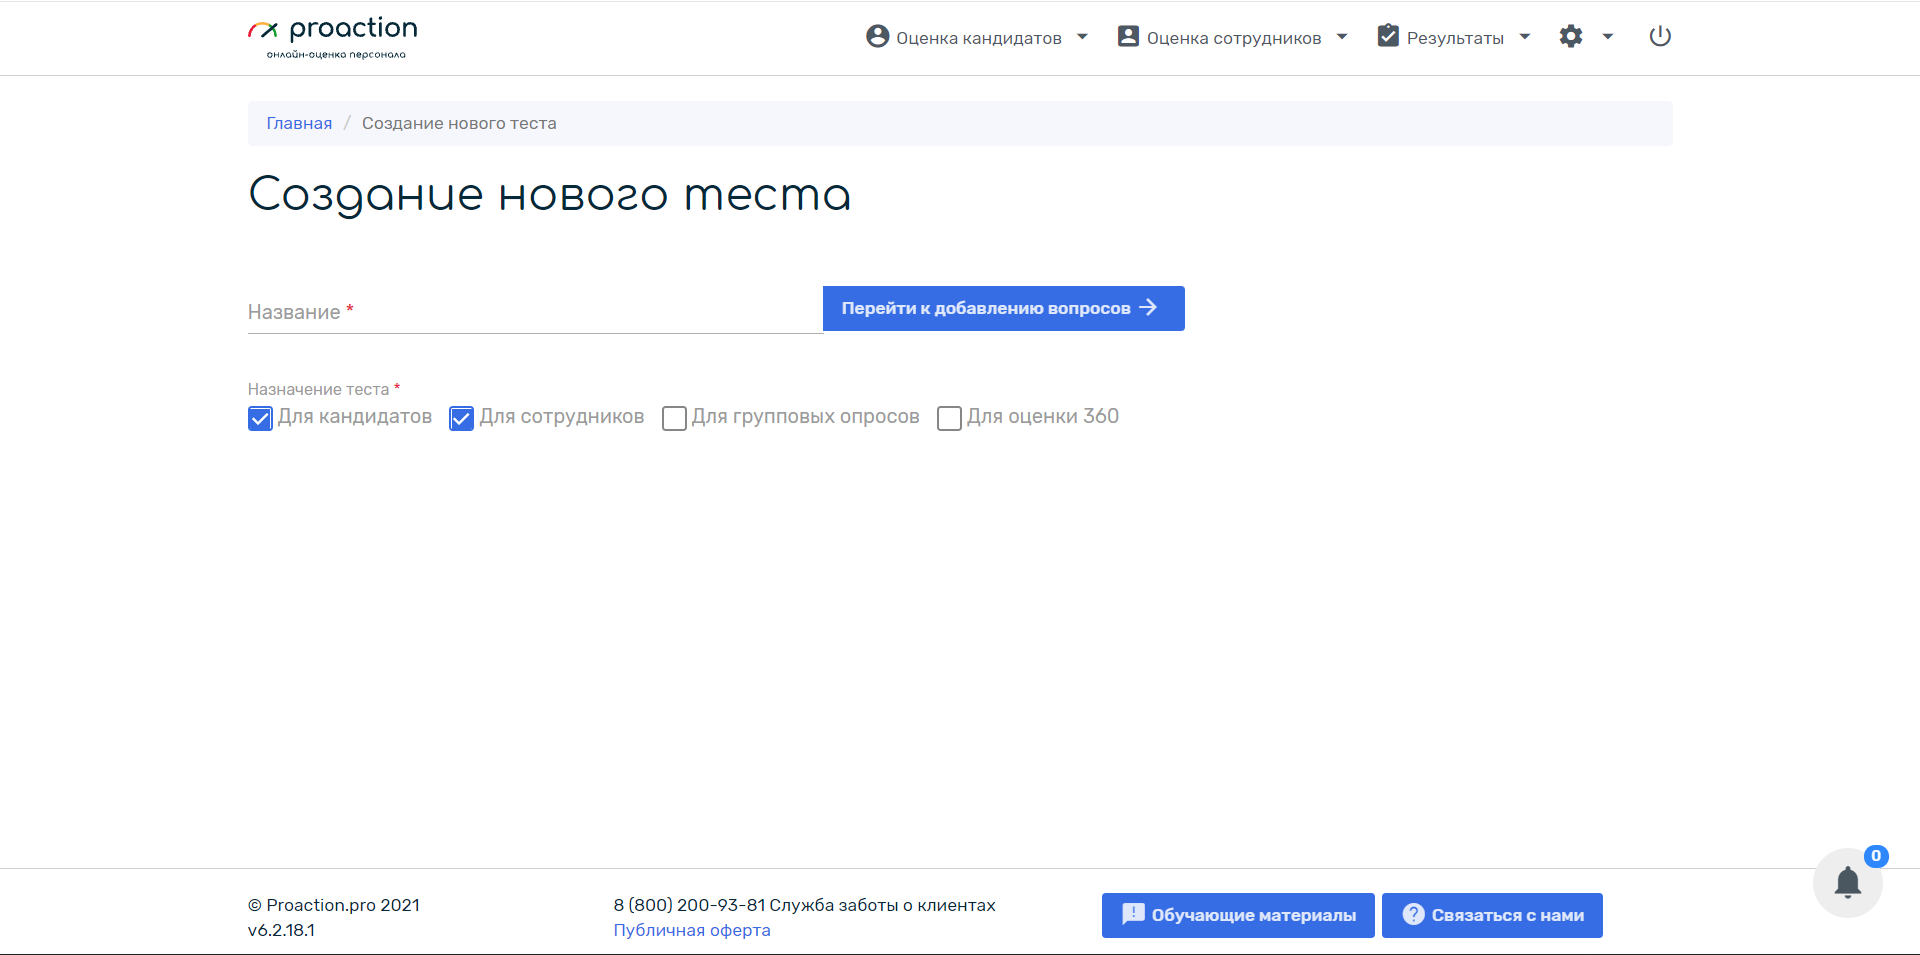This screenshot has width=1920, height=955.
Task: Click the results clipboard icon
Action: pyautogui.click(x=1388, y=36)
